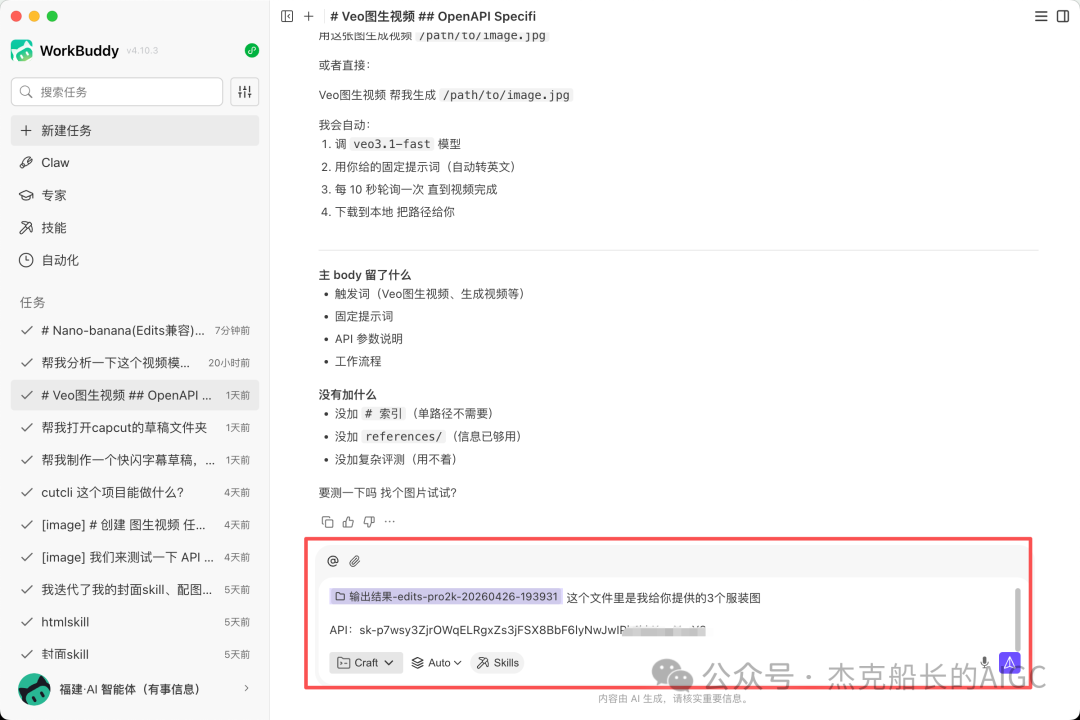
Task: Open the 自动化 section
Action: (135, 260)
